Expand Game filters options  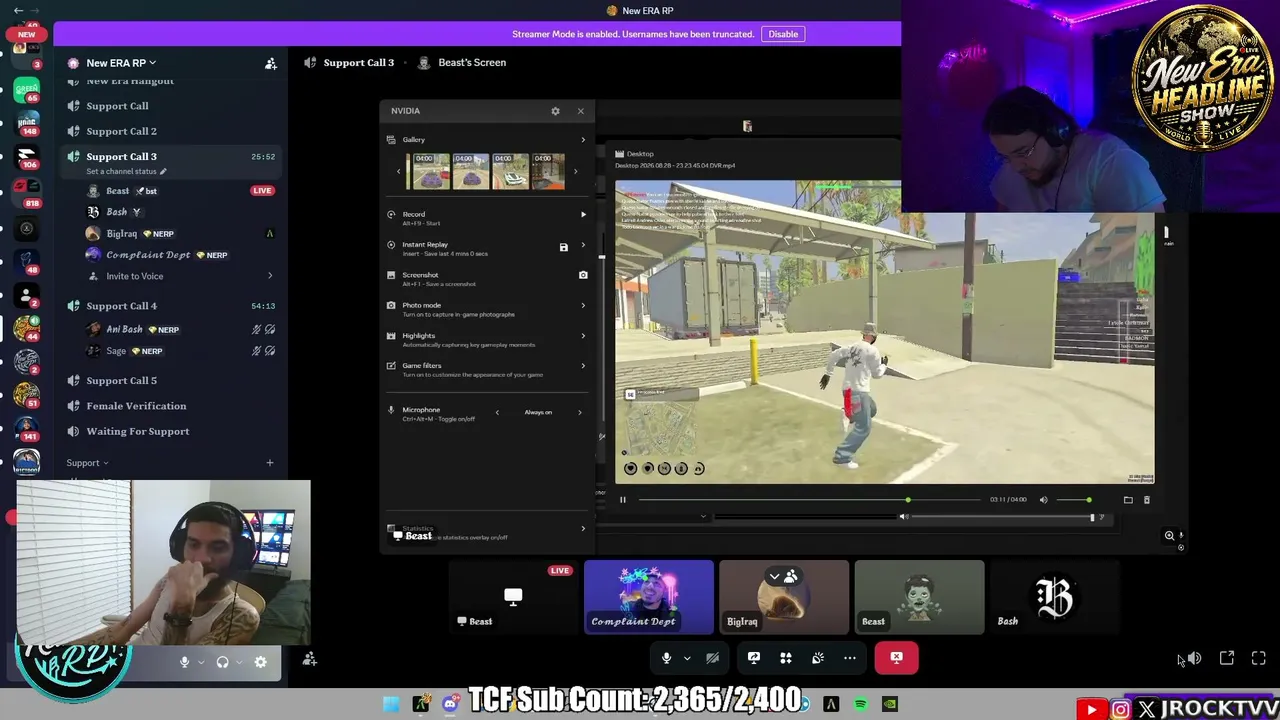click(583, 366)
